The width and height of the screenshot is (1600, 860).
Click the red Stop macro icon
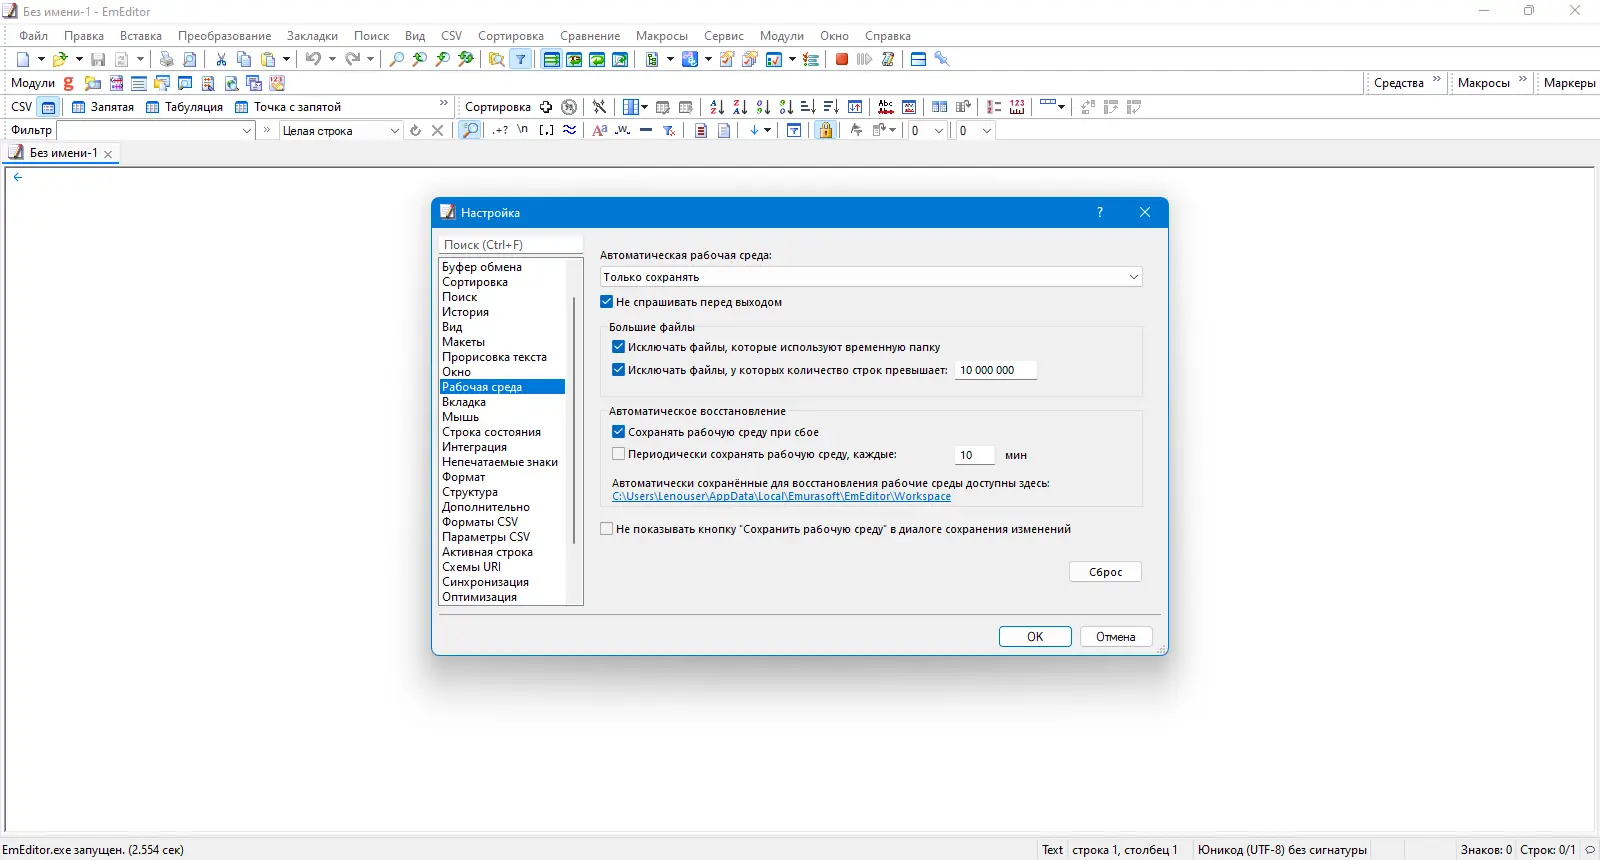click(842, 59)
